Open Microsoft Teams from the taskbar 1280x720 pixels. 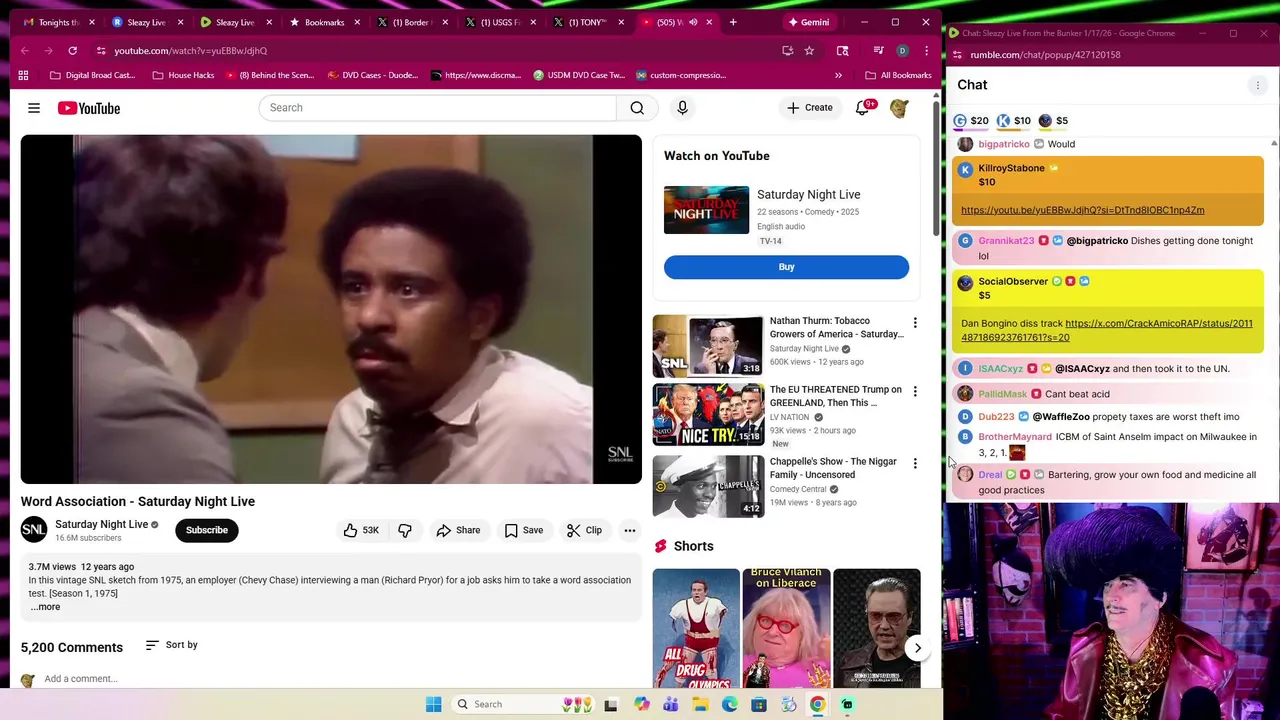point(670,704)
